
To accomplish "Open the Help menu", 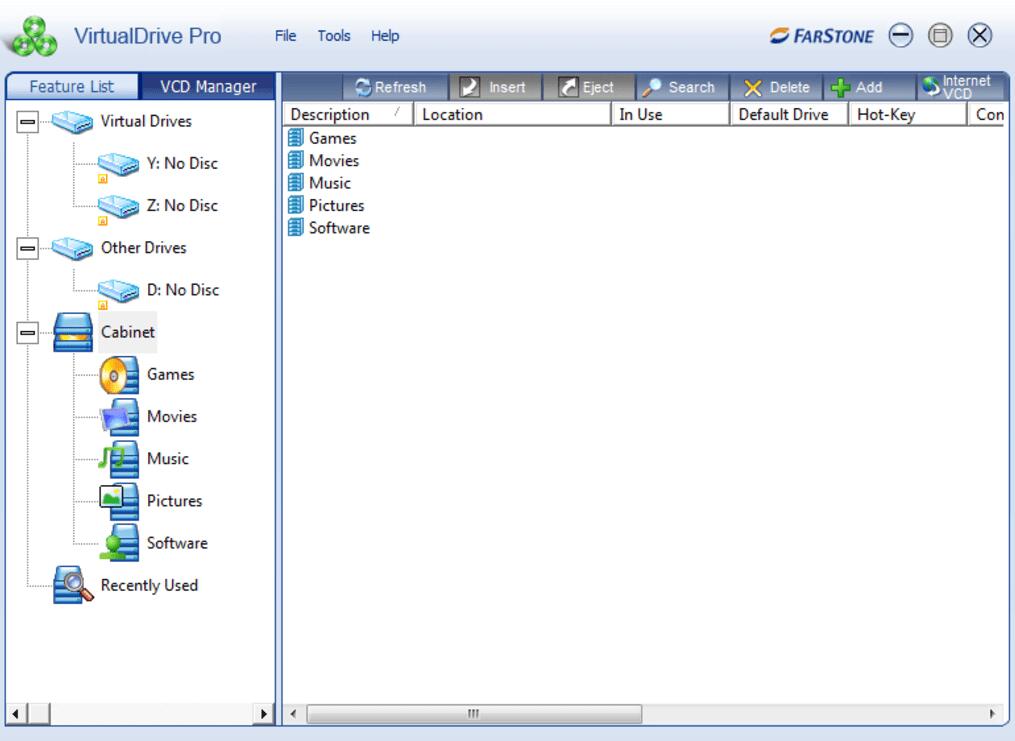I will coord(385,36).
